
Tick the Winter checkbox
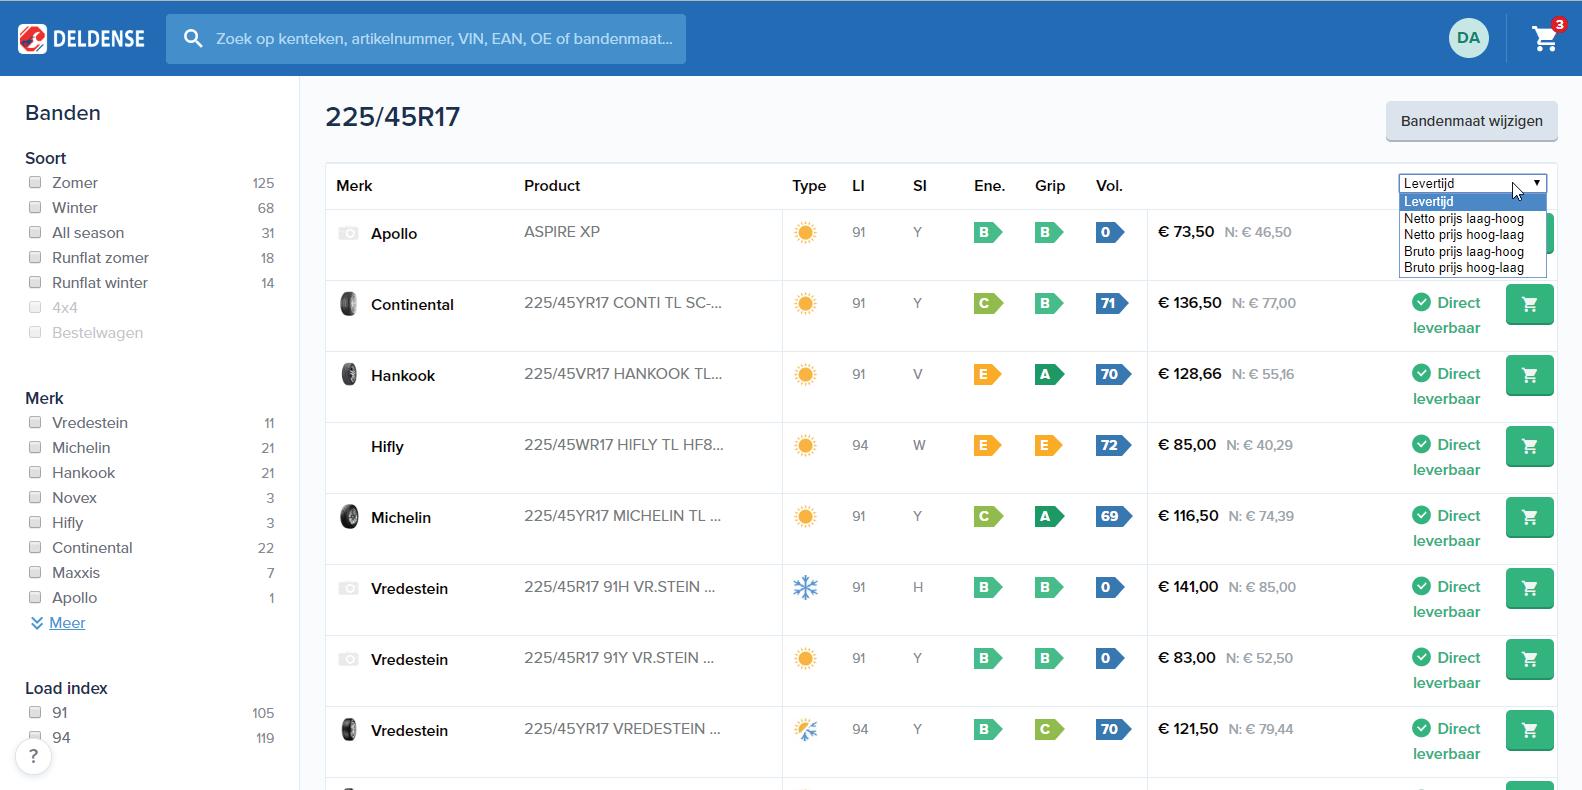(x=35, y=207)
